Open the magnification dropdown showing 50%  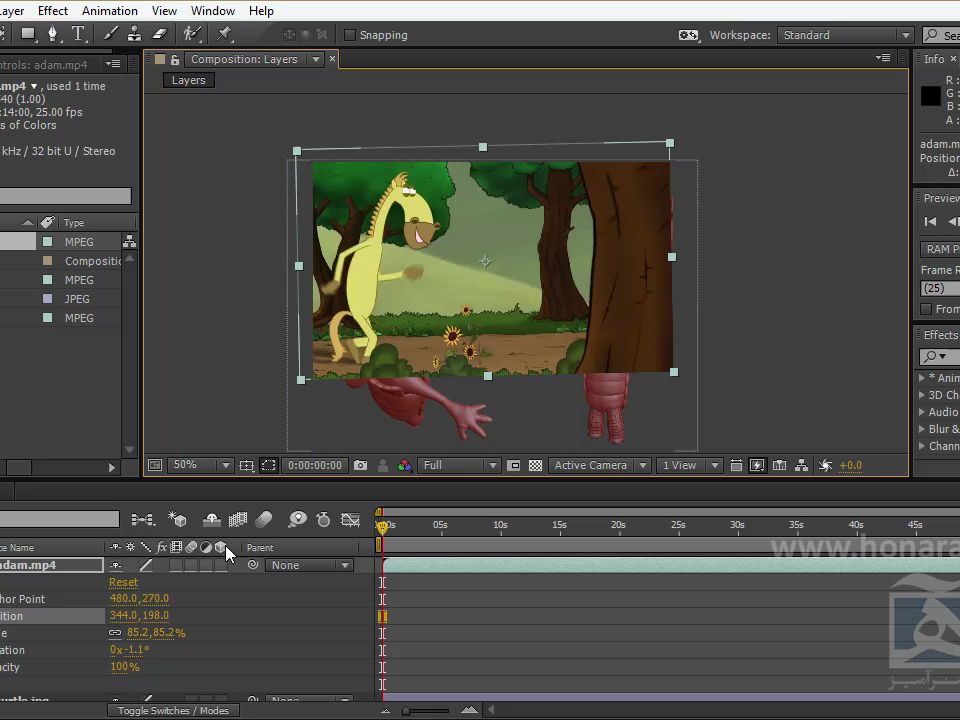pyautogui.click(x=200, y=465)
